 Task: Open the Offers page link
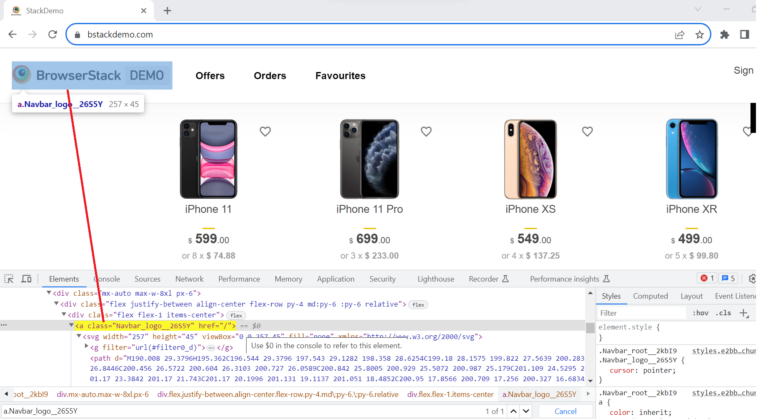pyautogui.click(x=210, y=76)
